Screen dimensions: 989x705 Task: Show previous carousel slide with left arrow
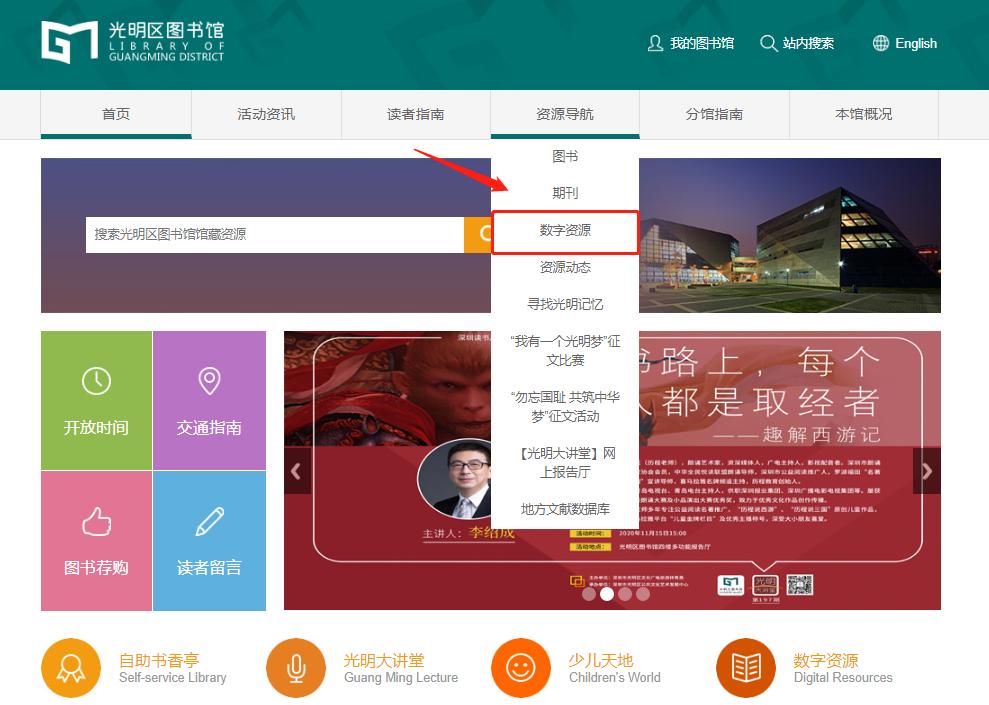297,471
